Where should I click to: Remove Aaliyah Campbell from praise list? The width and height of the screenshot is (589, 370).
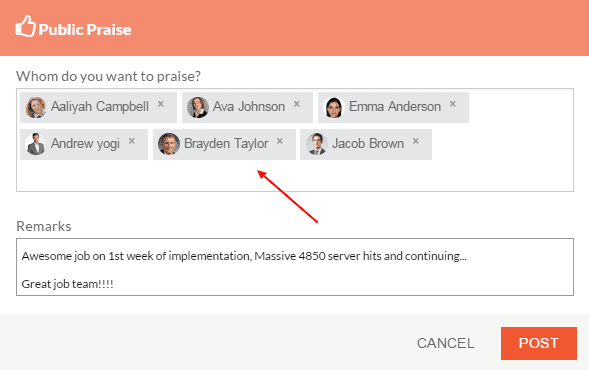point(161,104)
